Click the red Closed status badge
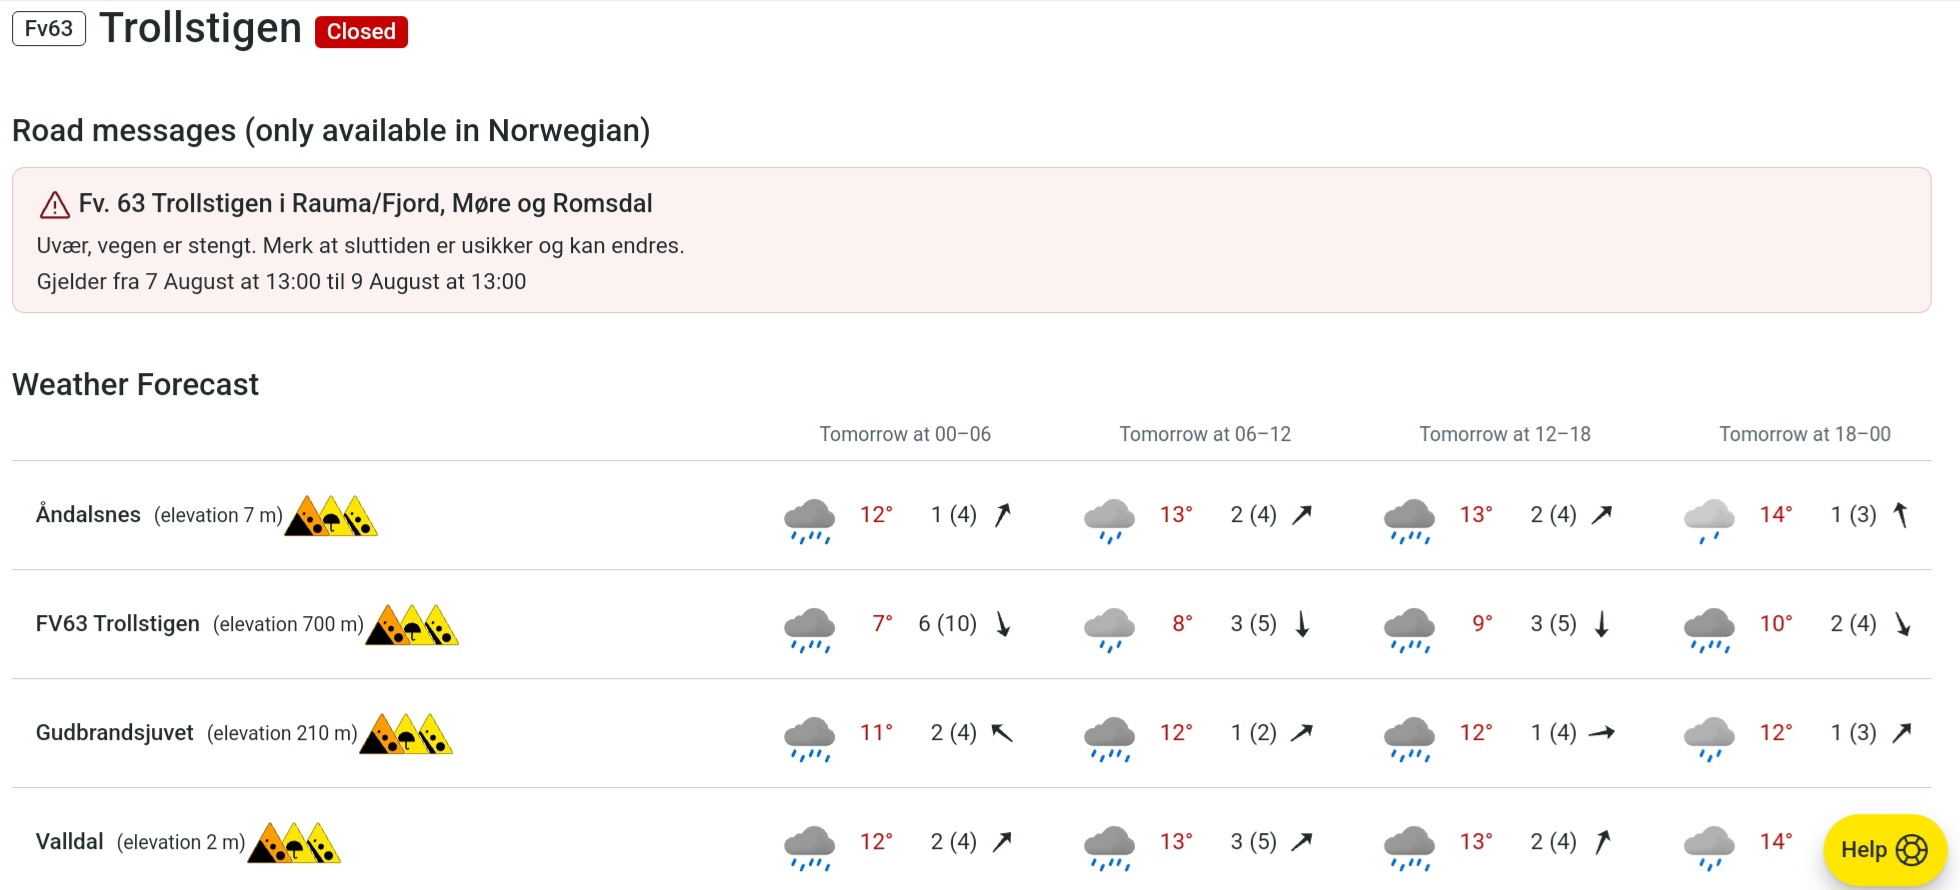The image size is (1960, 890). (361, 32)
